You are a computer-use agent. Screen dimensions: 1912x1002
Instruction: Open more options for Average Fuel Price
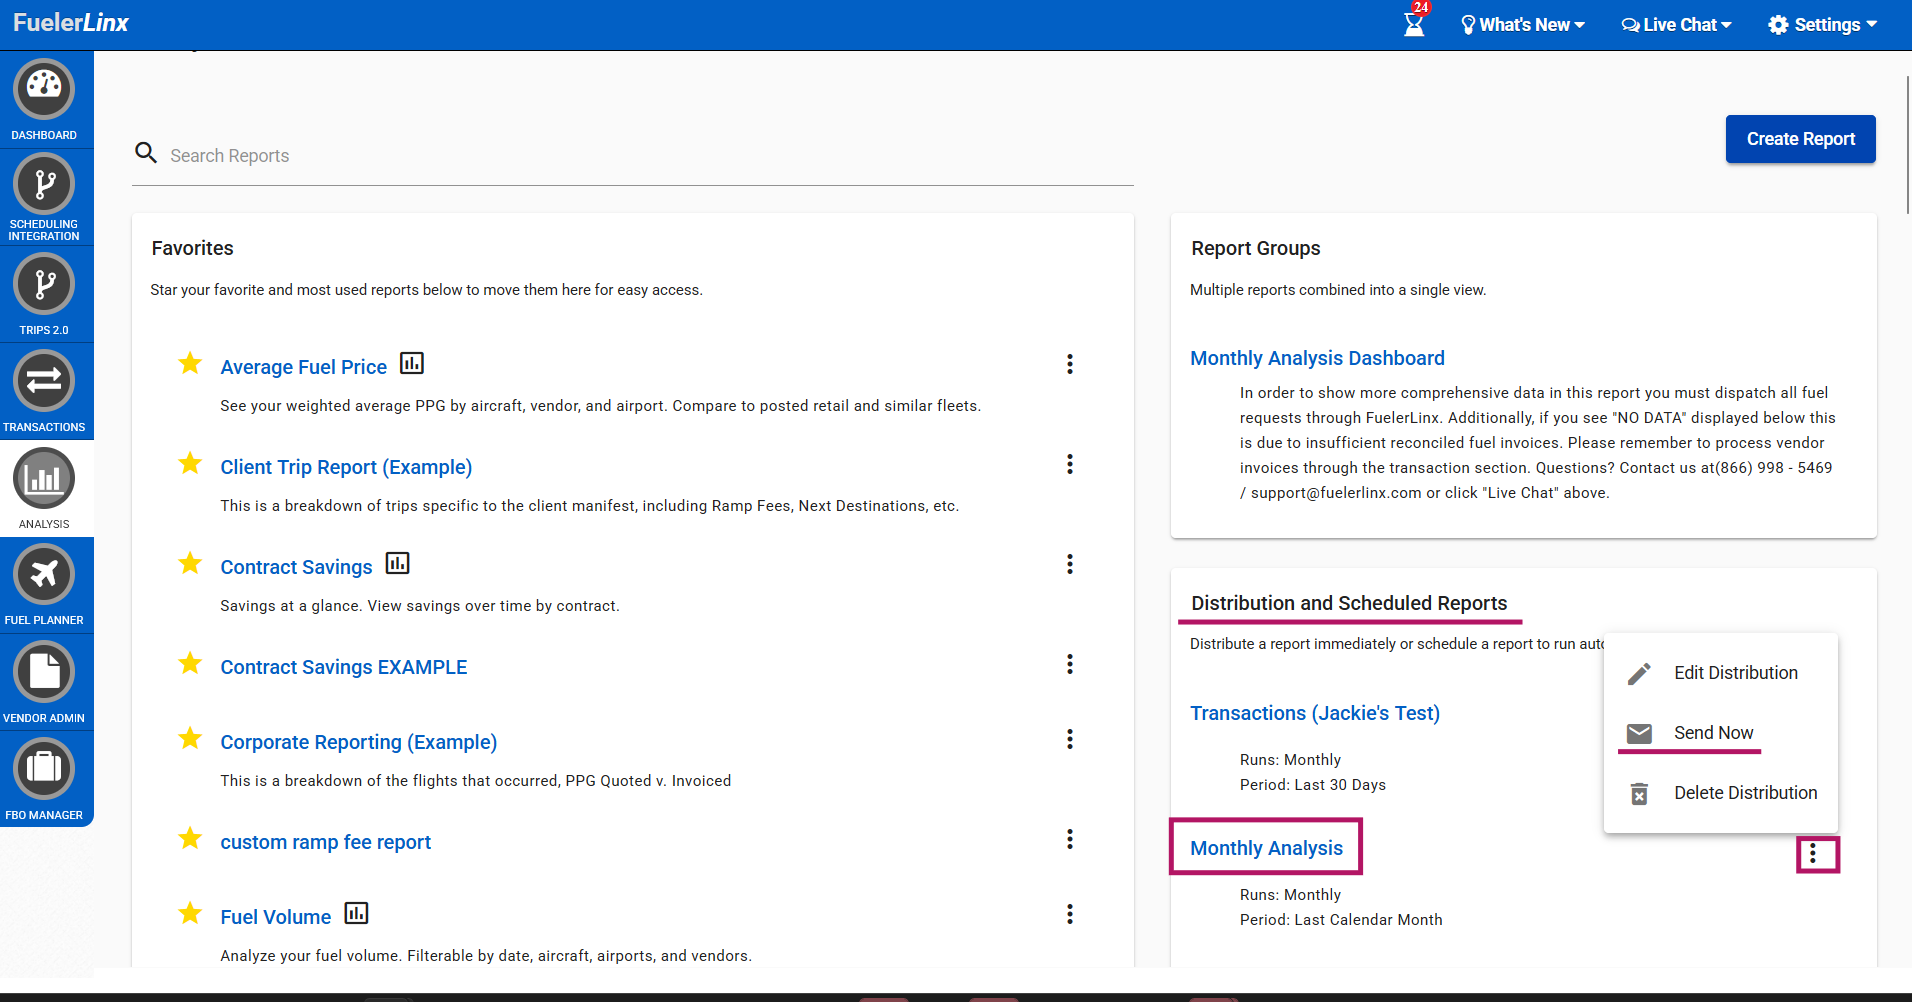tap(1070, 364)
